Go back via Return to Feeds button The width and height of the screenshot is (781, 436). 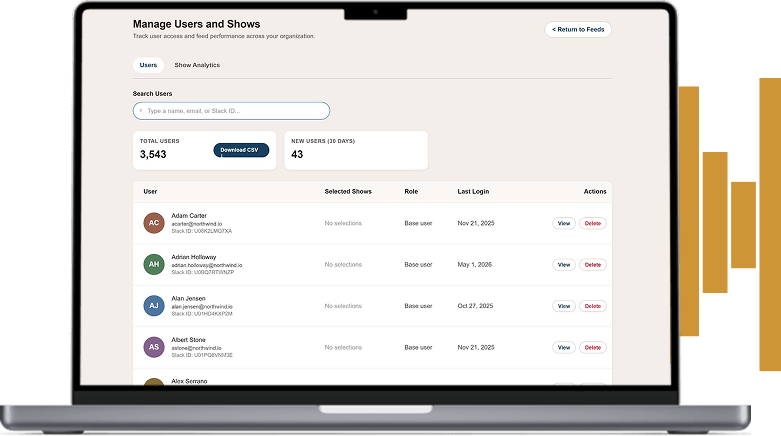click(x=578, y=29)
